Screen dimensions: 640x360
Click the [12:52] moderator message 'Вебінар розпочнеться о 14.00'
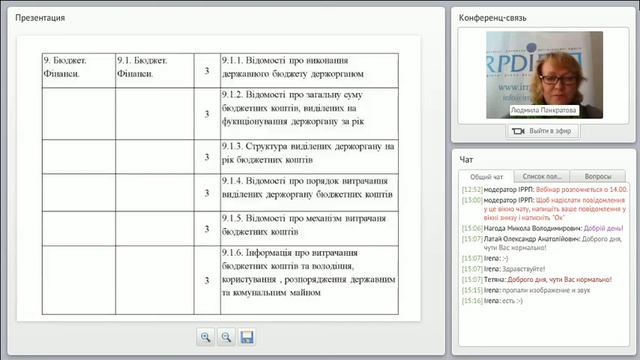[x=544, y=190]
